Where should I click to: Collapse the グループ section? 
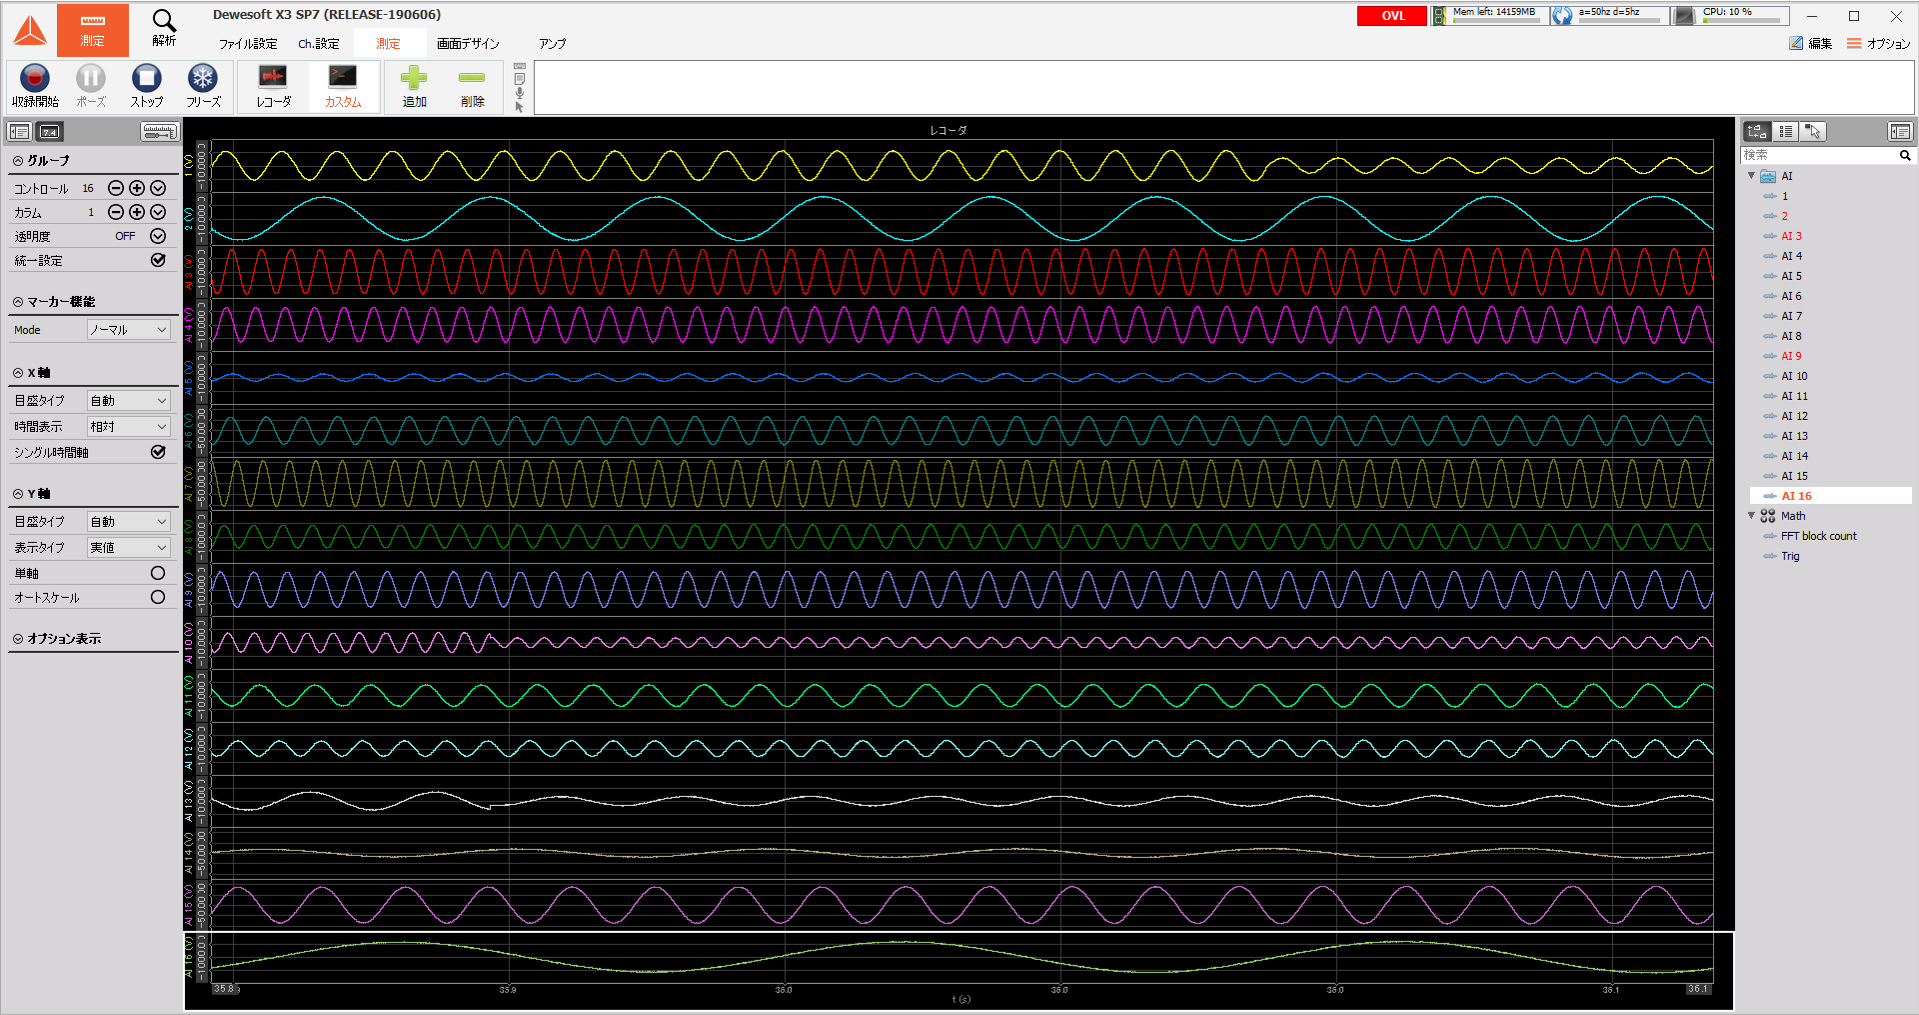pos(18,160)
